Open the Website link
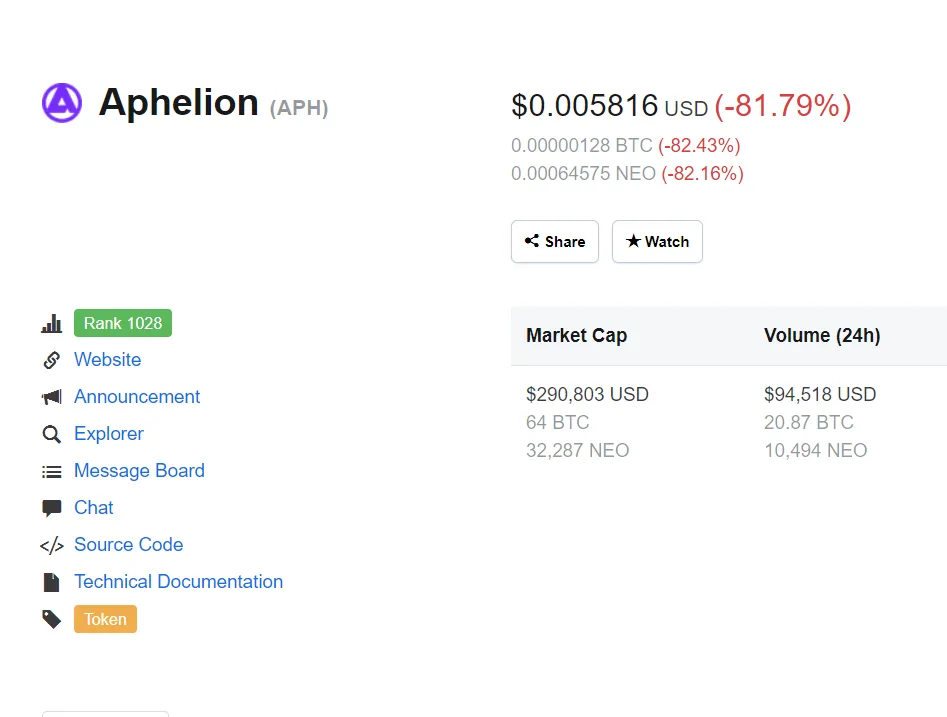Image resolution: width=947 pixels, height=717 pixels. [108, 359]
